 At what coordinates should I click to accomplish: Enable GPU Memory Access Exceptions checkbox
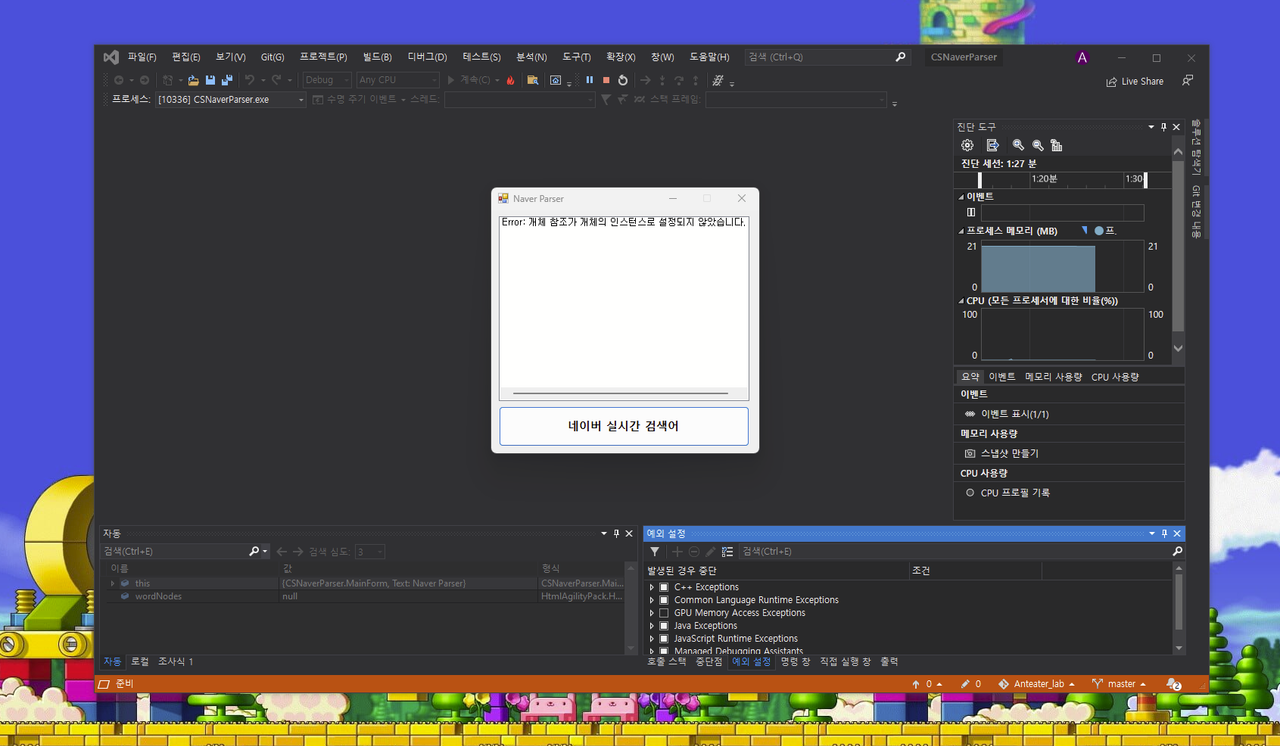(x=664, y=613)
